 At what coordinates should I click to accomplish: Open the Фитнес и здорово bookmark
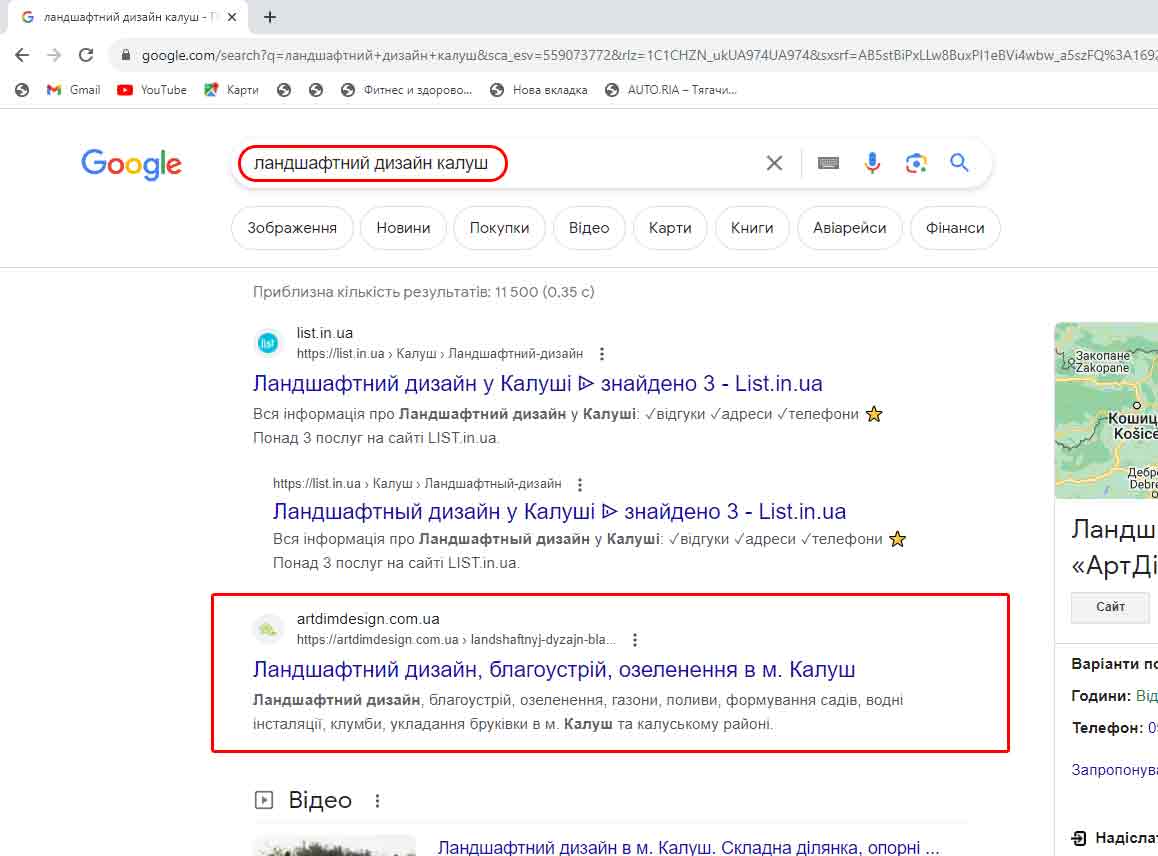[x=406, y=90]
